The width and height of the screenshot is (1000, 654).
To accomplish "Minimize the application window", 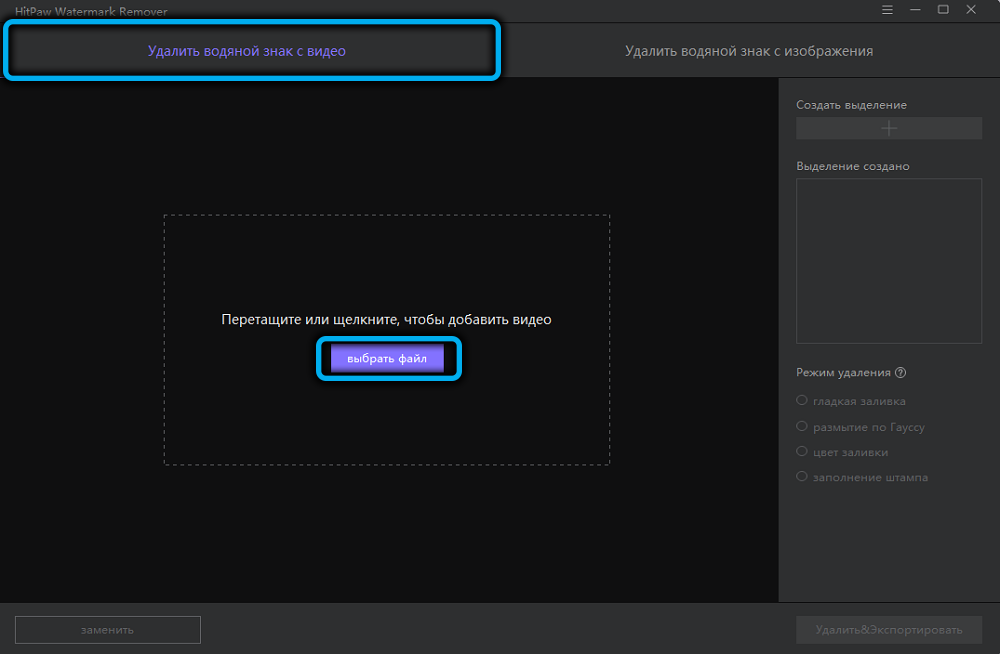I will [x=915, y=9].
